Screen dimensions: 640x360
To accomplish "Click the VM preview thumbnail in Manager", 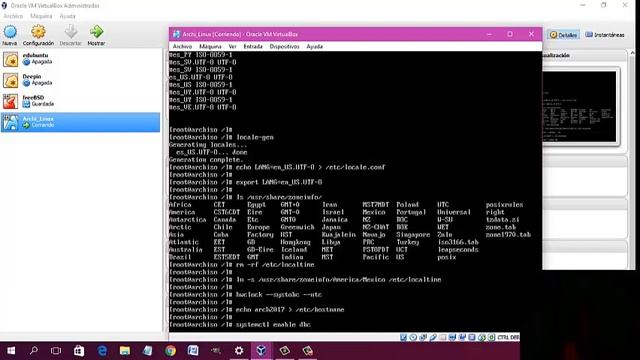I will tap(579, 107).
